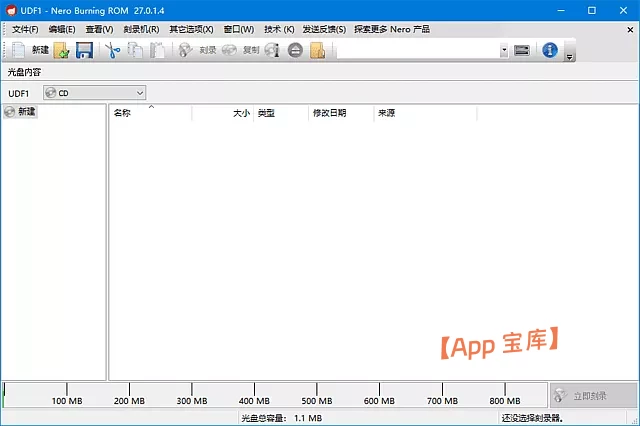Open the 刻录机(R) menu
This screenshot has height=426, width=640.
pos(141,29)
